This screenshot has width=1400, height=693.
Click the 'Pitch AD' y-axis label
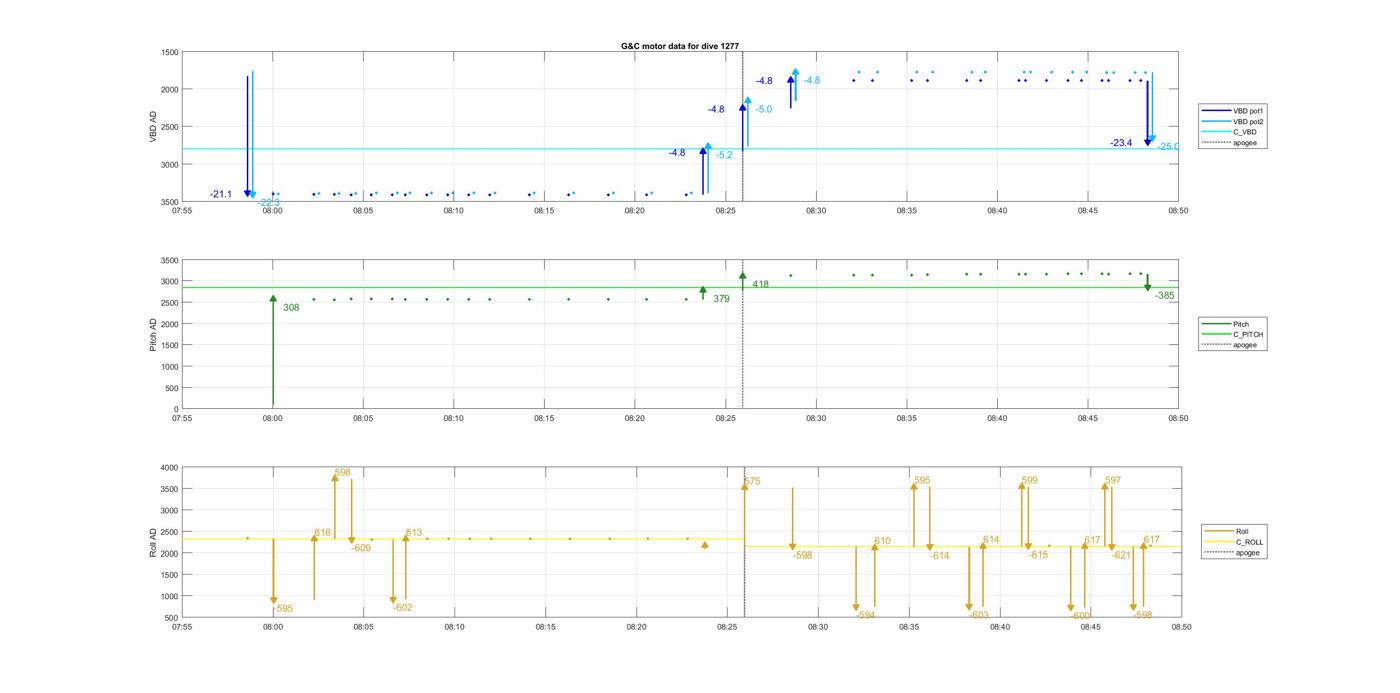click(x=154, y=335)
